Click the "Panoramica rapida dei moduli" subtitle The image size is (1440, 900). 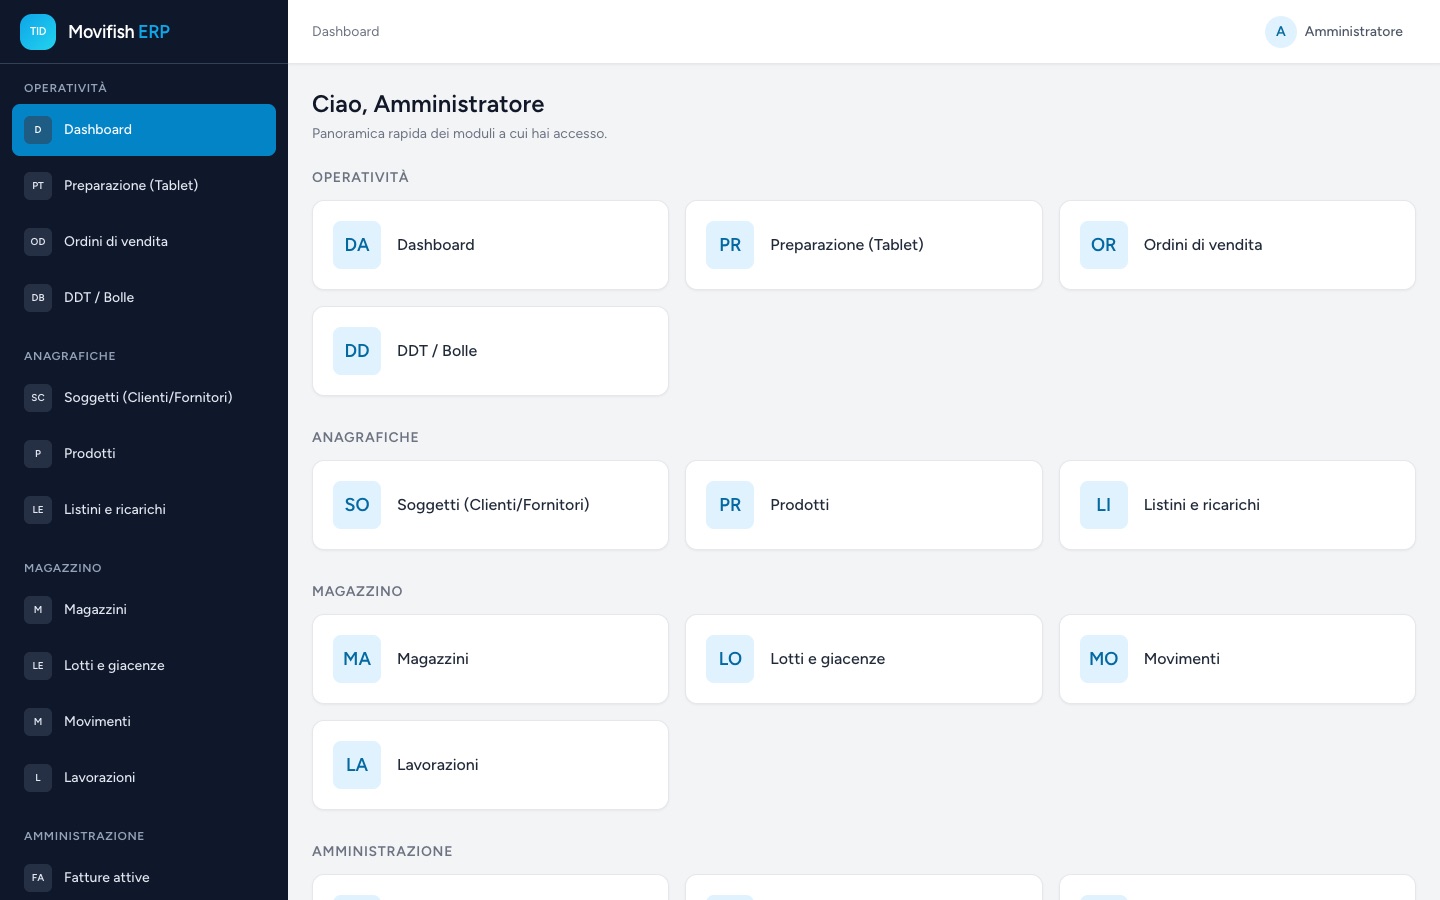pos(459,134)
